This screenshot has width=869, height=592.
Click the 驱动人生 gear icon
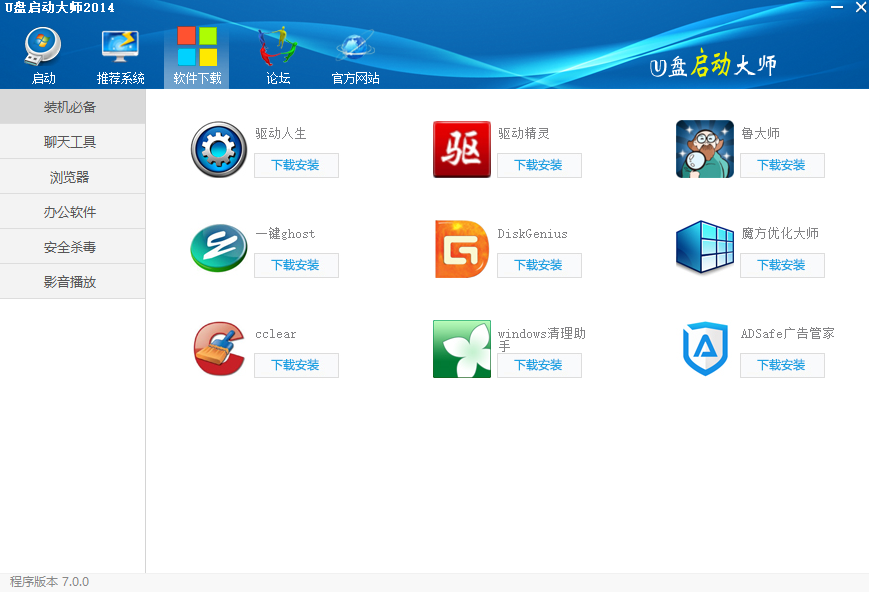pos(219,150)
